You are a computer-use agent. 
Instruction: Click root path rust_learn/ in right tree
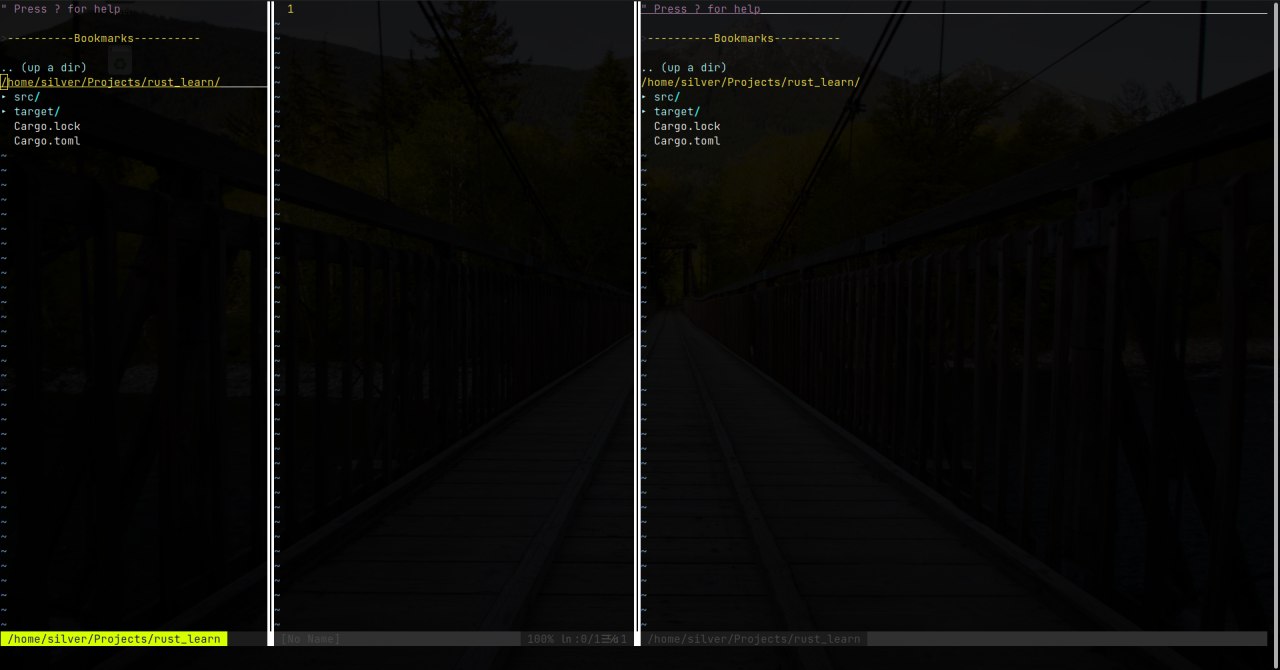coord(751,82)
